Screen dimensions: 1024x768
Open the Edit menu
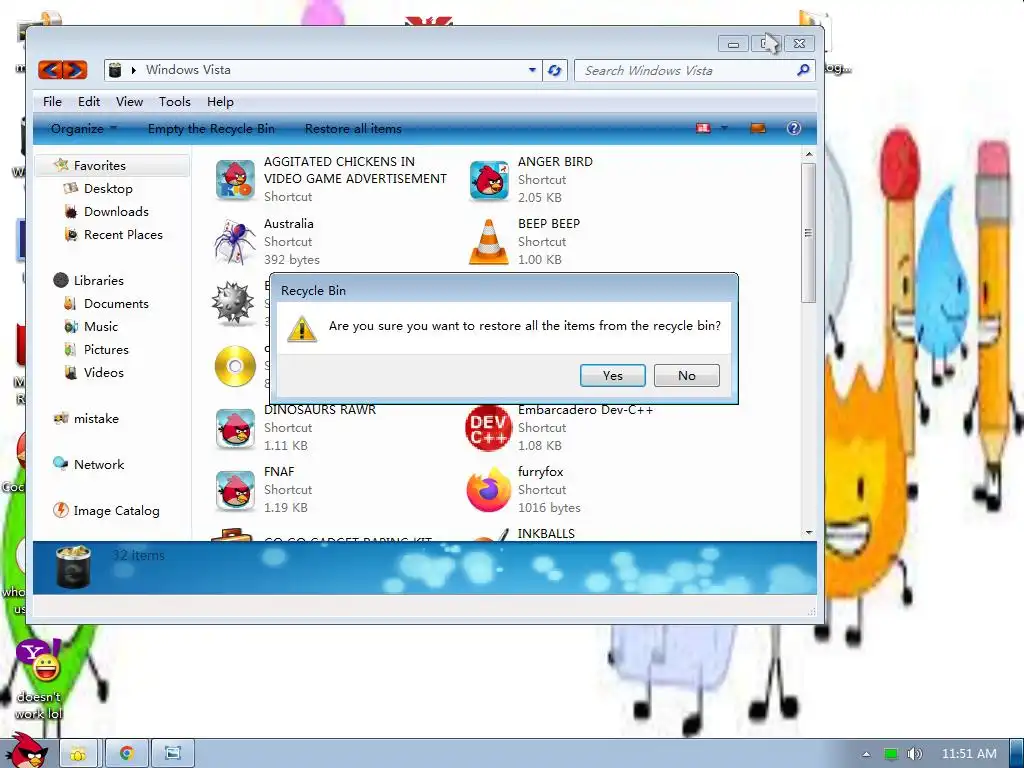[x=89, y=101]
